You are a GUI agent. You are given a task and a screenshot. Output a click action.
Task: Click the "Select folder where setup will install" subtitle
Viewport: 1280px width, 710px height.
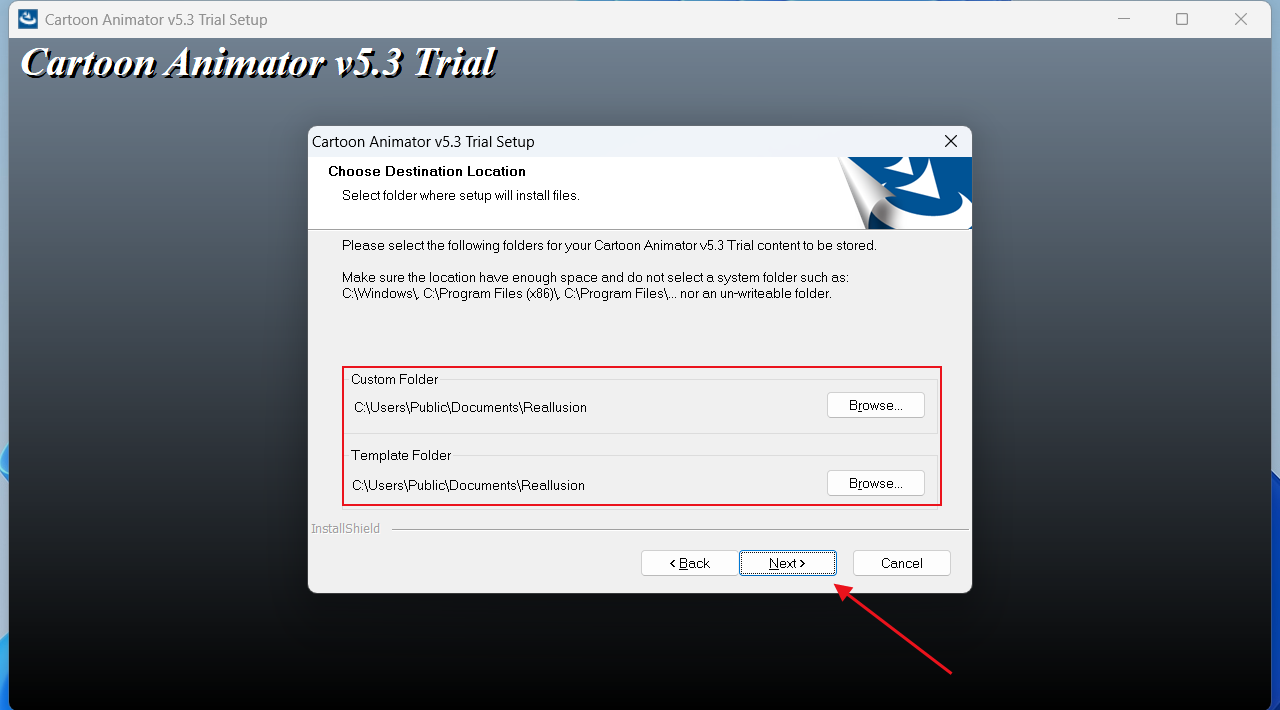[461, 196]
